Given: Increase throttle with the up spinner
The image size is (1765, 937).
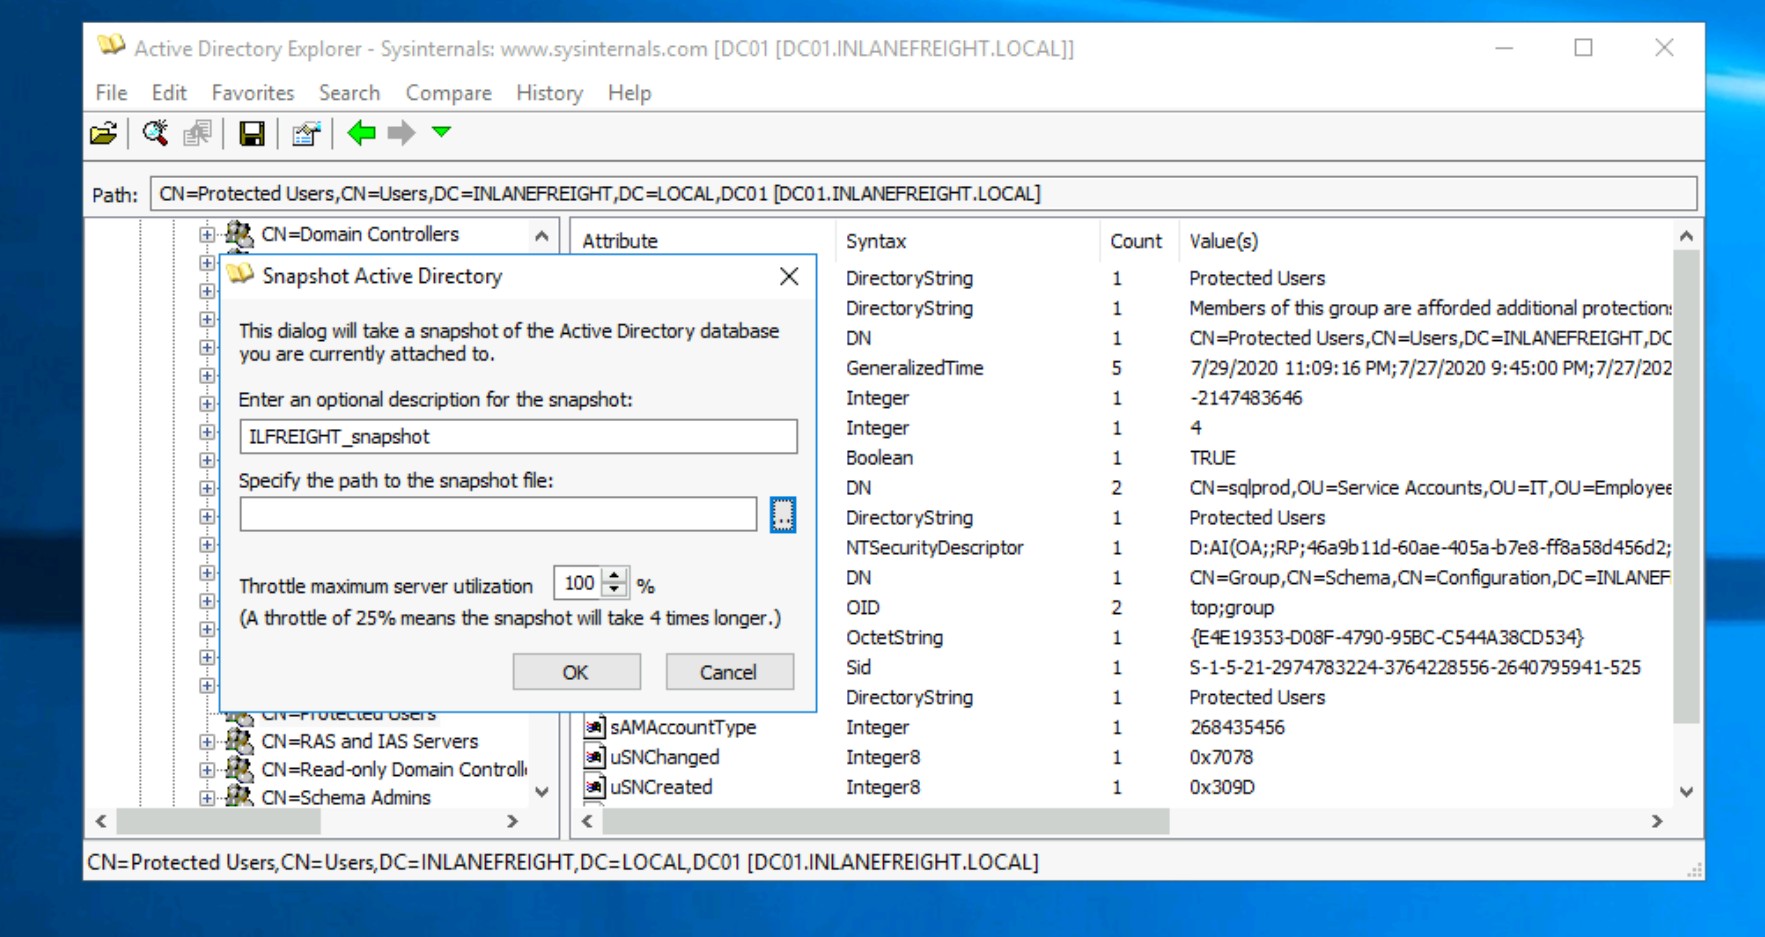Looking at the screenshot, I should [615, 575].
